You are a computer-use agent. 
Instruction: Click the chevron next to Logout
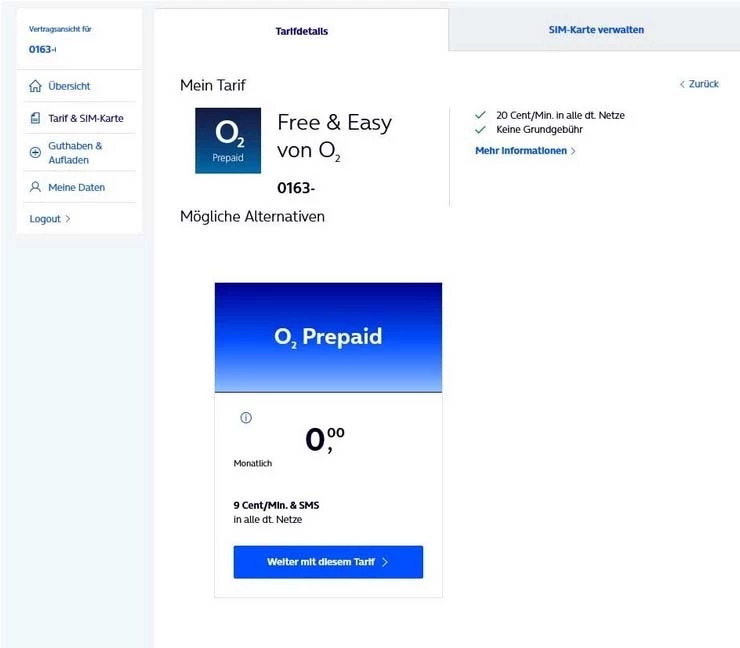point(68,219)
